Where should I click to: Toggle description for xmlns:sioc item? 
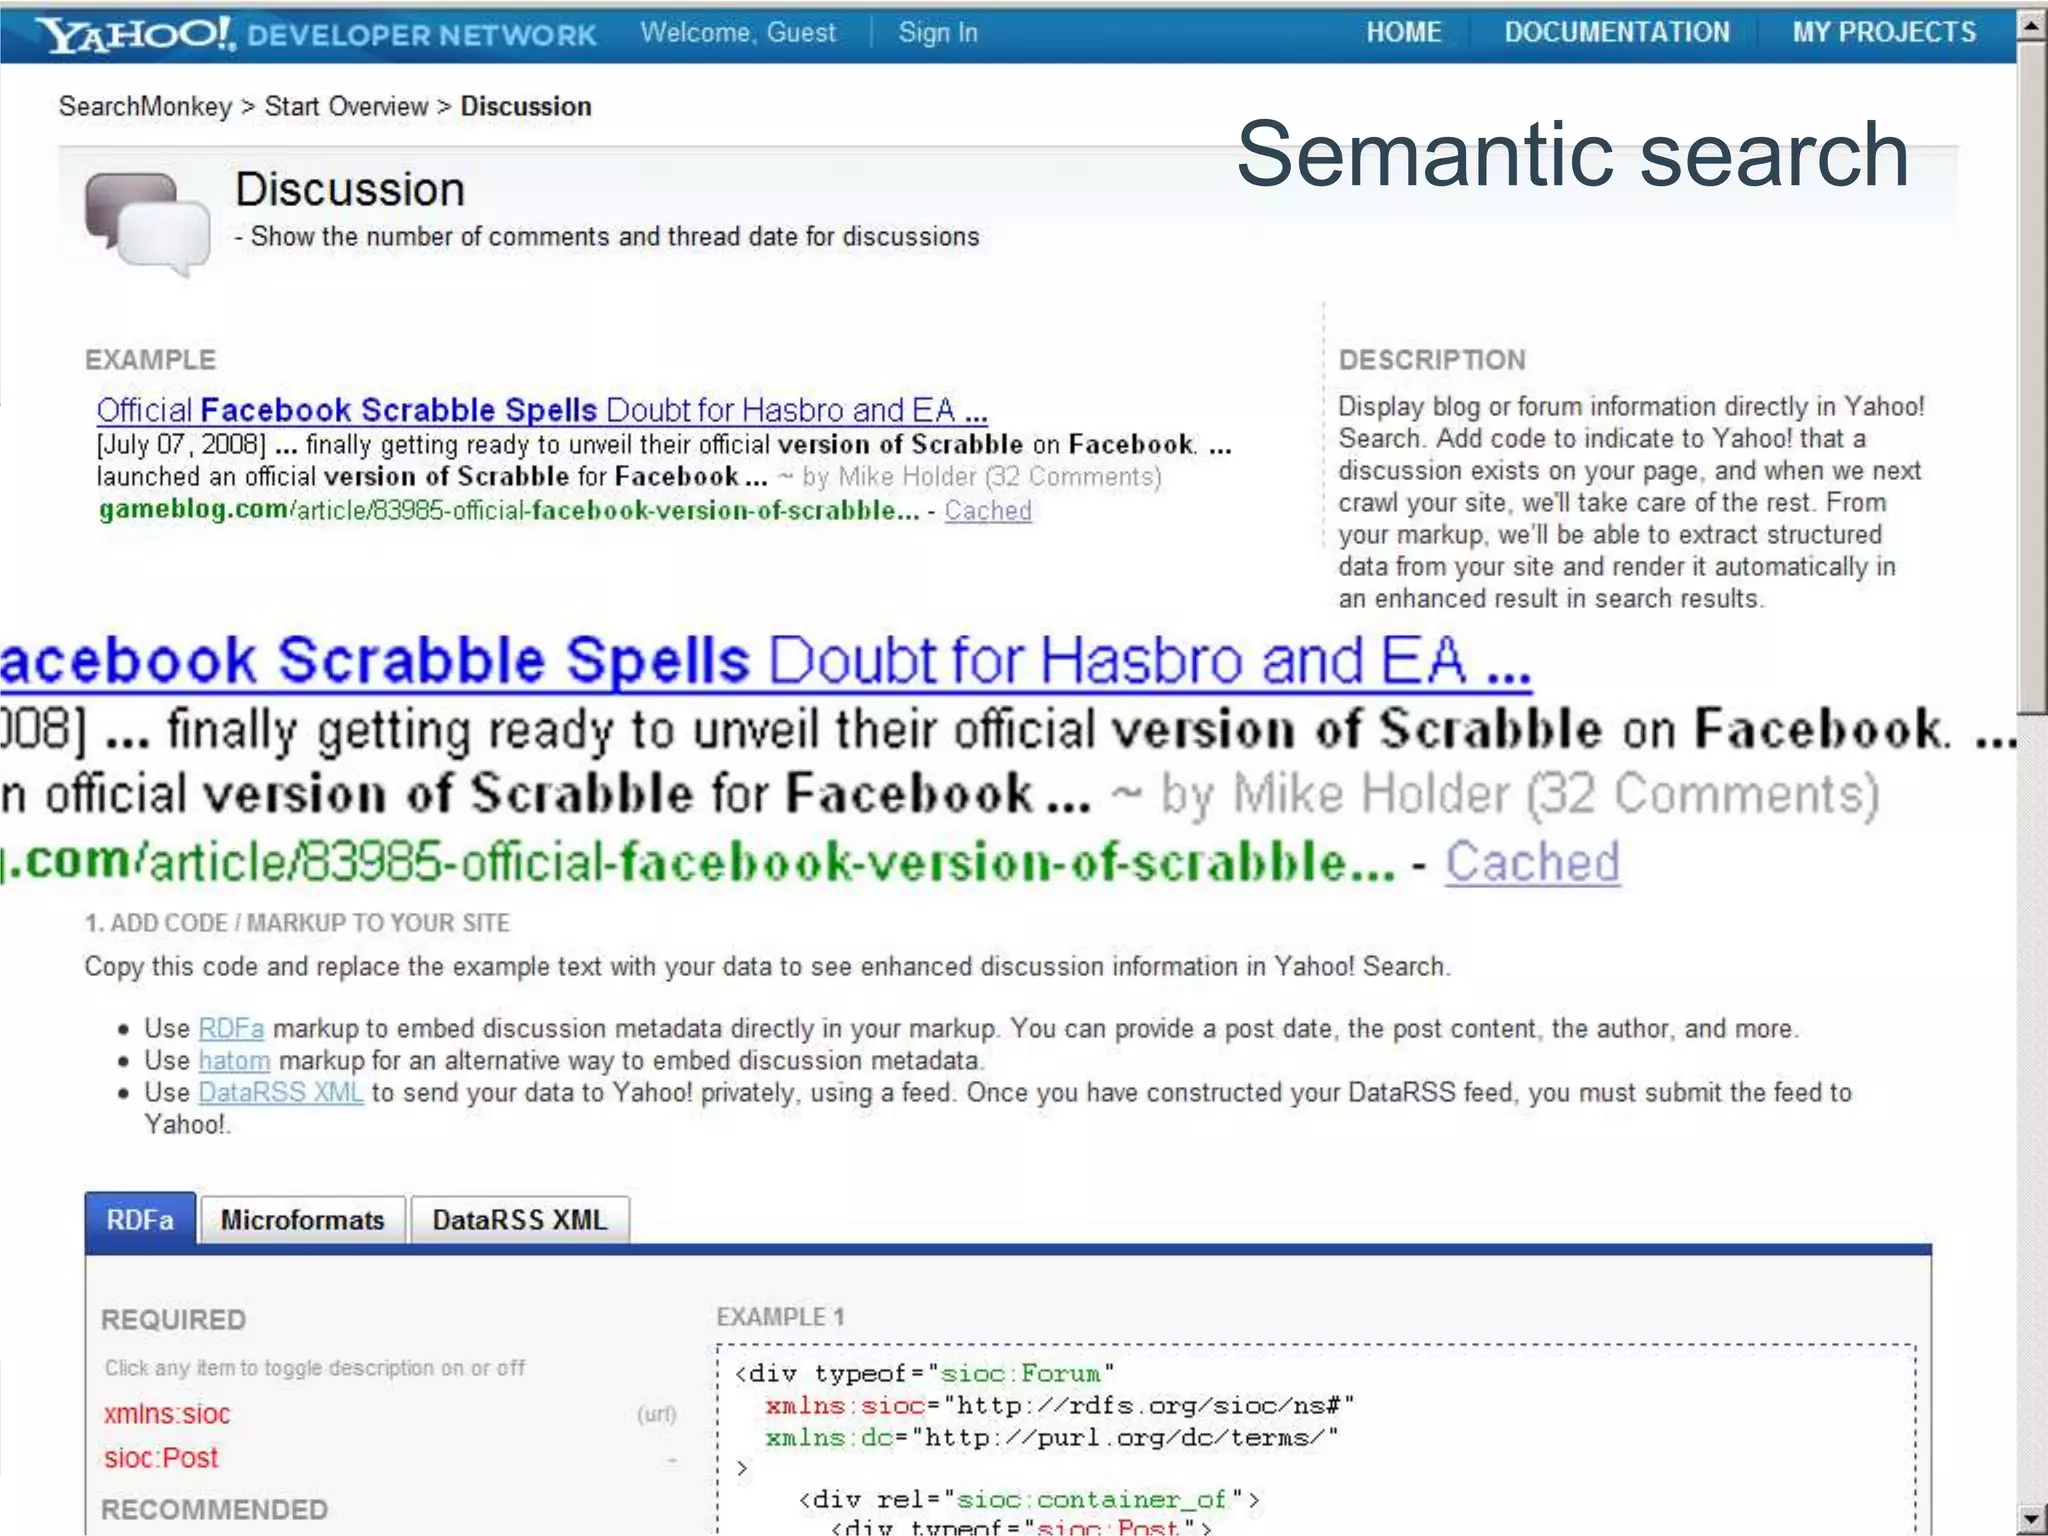tap(167, 1414)
